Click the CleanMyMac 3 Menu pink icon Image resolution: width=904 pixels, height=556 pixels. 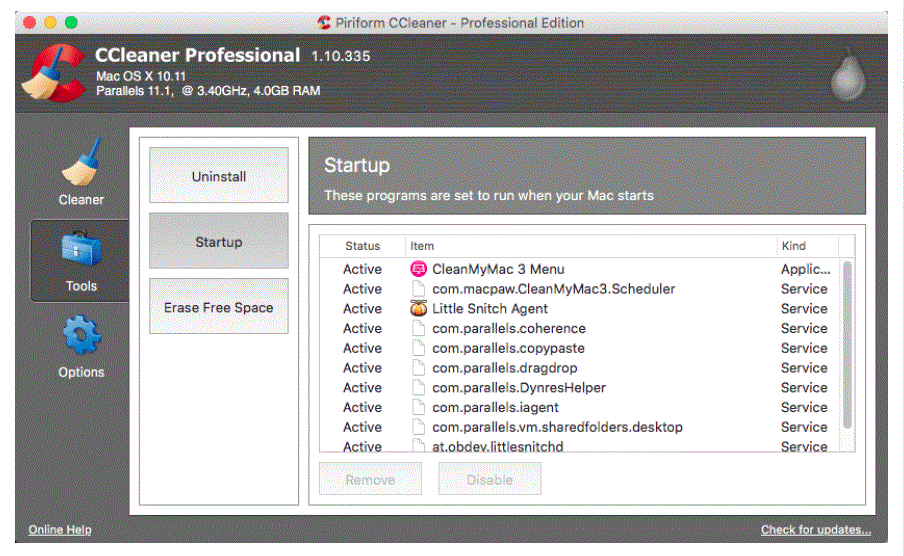[418, 269]
